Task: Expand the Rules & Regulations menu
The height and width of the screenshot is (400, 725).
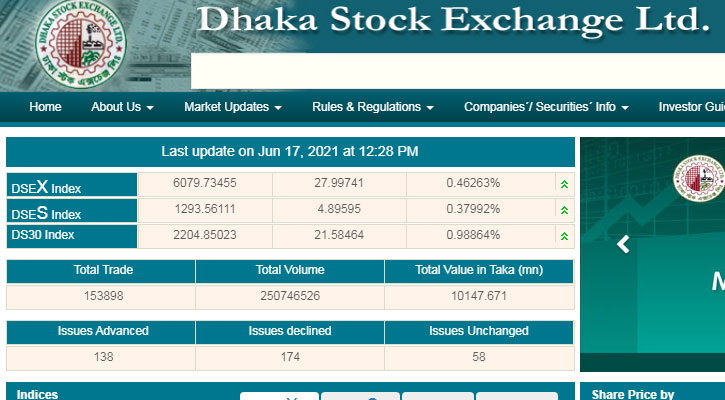Action: click(373, 107)
